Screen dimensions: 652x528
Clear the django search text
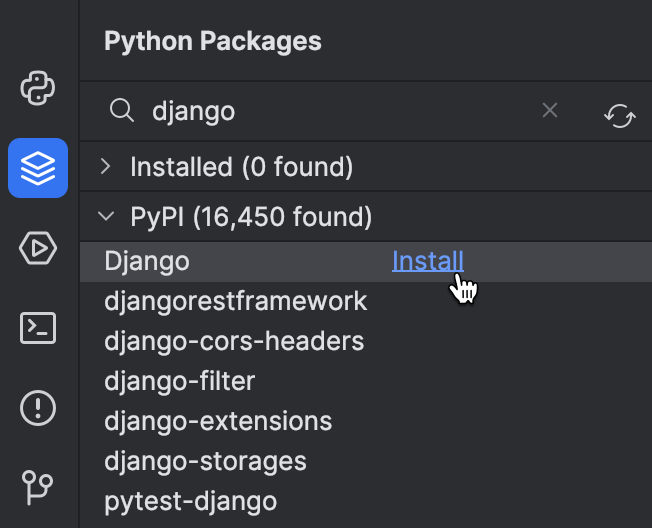[x=550, y=110]
